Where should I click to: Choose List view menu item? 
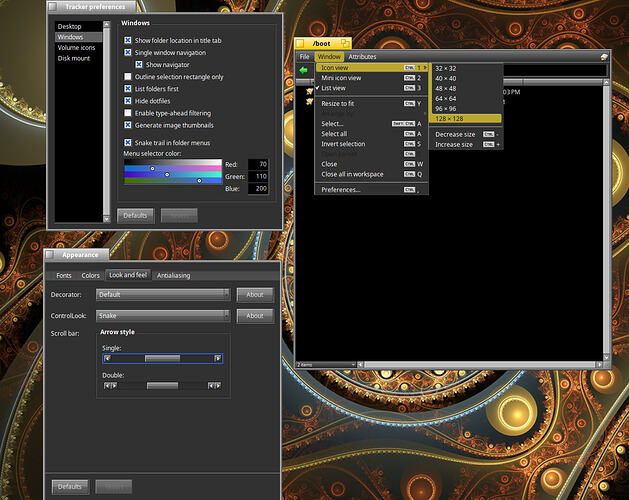pos(371,88)
